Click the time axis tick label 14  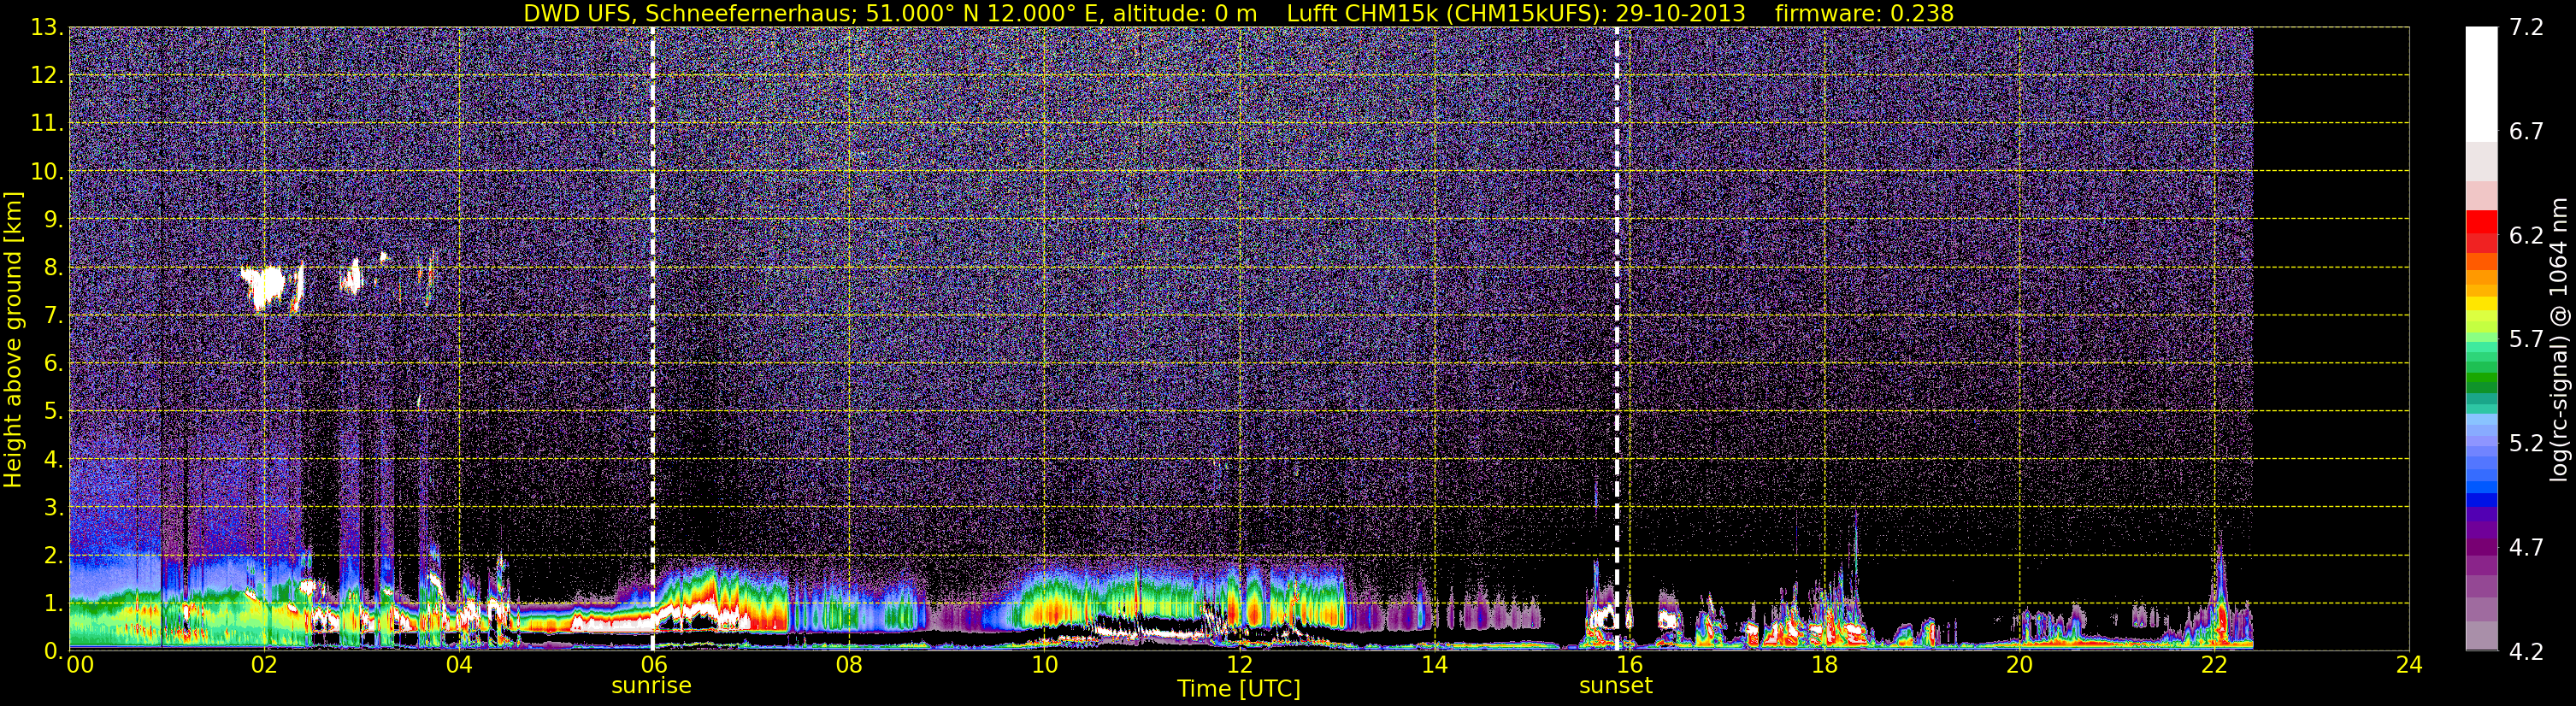pos(1434,666)
